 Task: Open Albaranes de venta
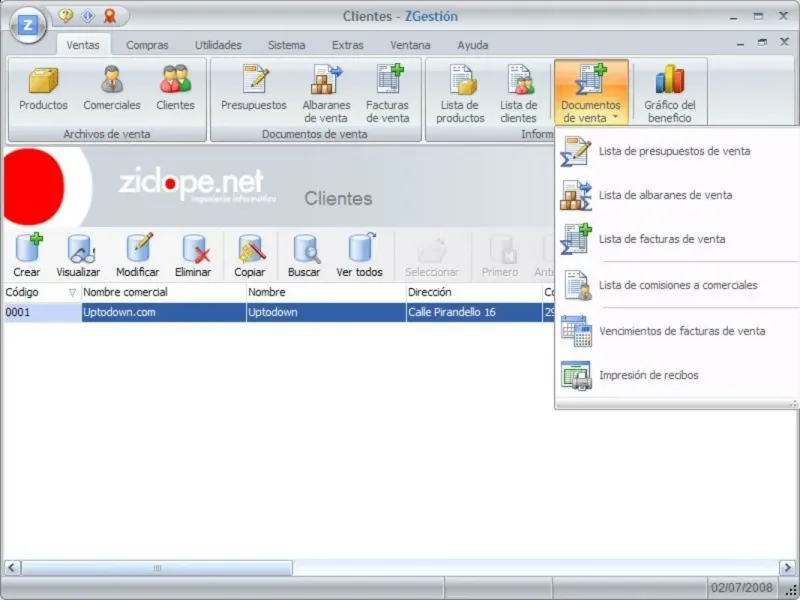[326, 93]
